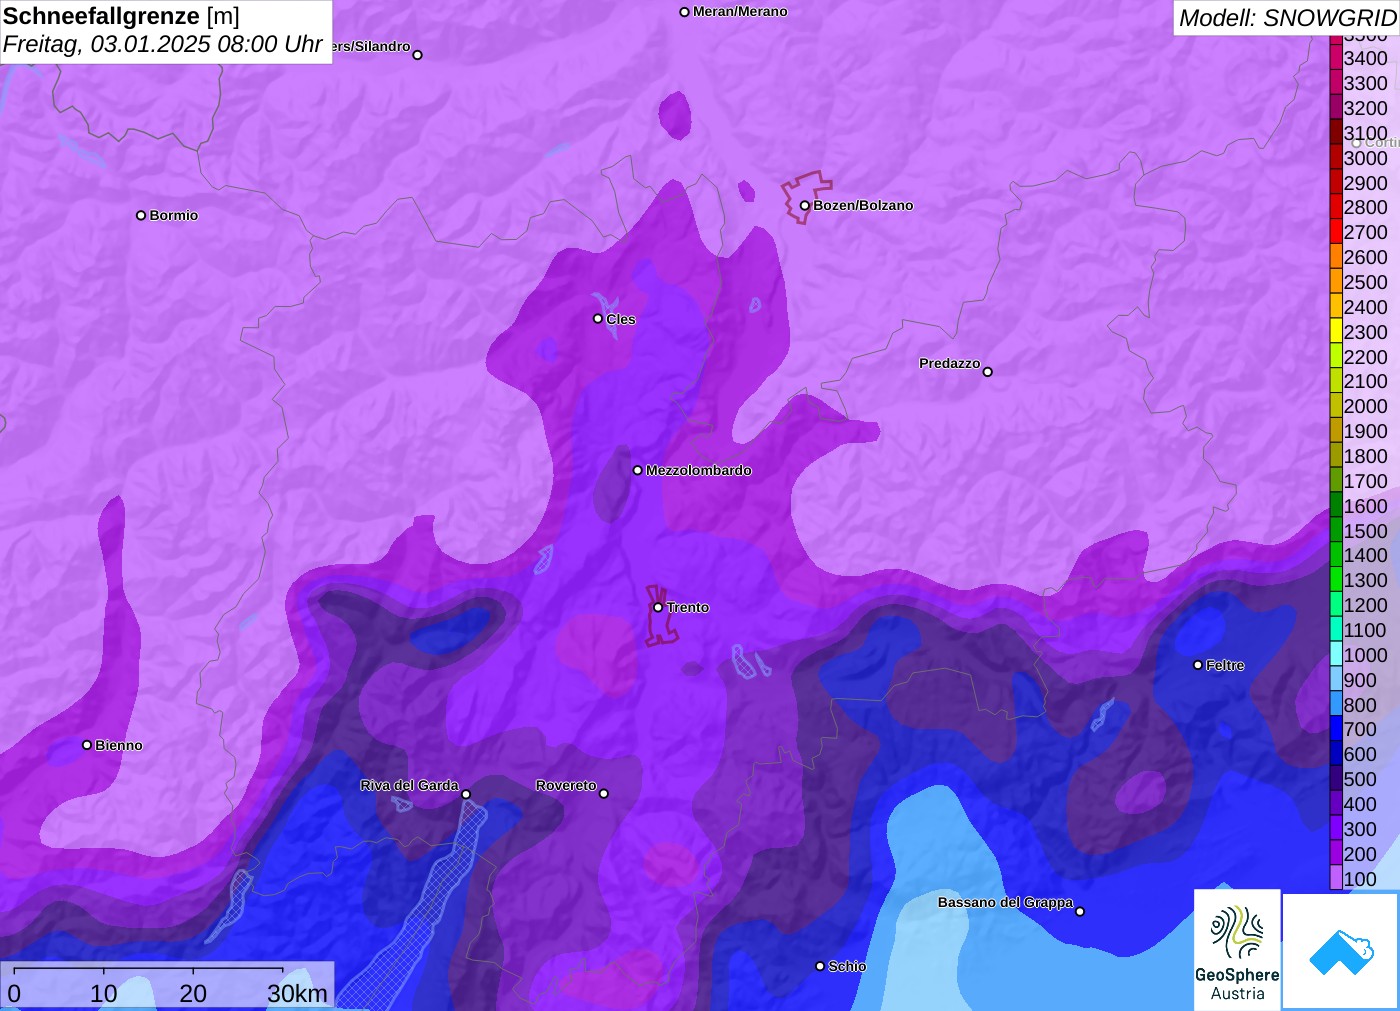Click the blue snow-house app logo
Viewport: 1400px width, 1011px height.
point(1341,951)
